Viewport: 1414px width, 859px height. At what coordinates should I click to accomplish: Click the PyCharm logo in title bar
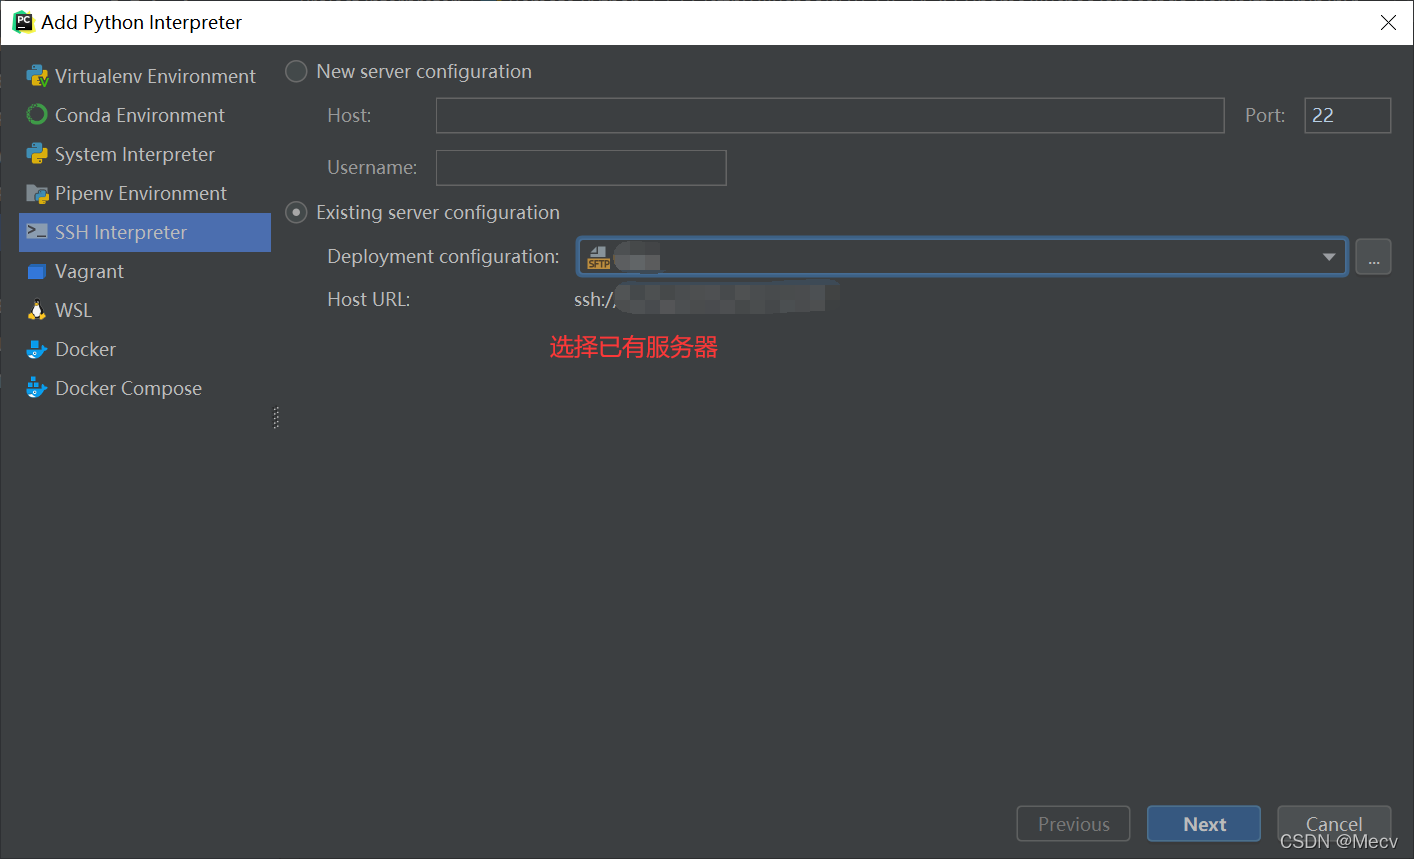click(x=22, y=22)
